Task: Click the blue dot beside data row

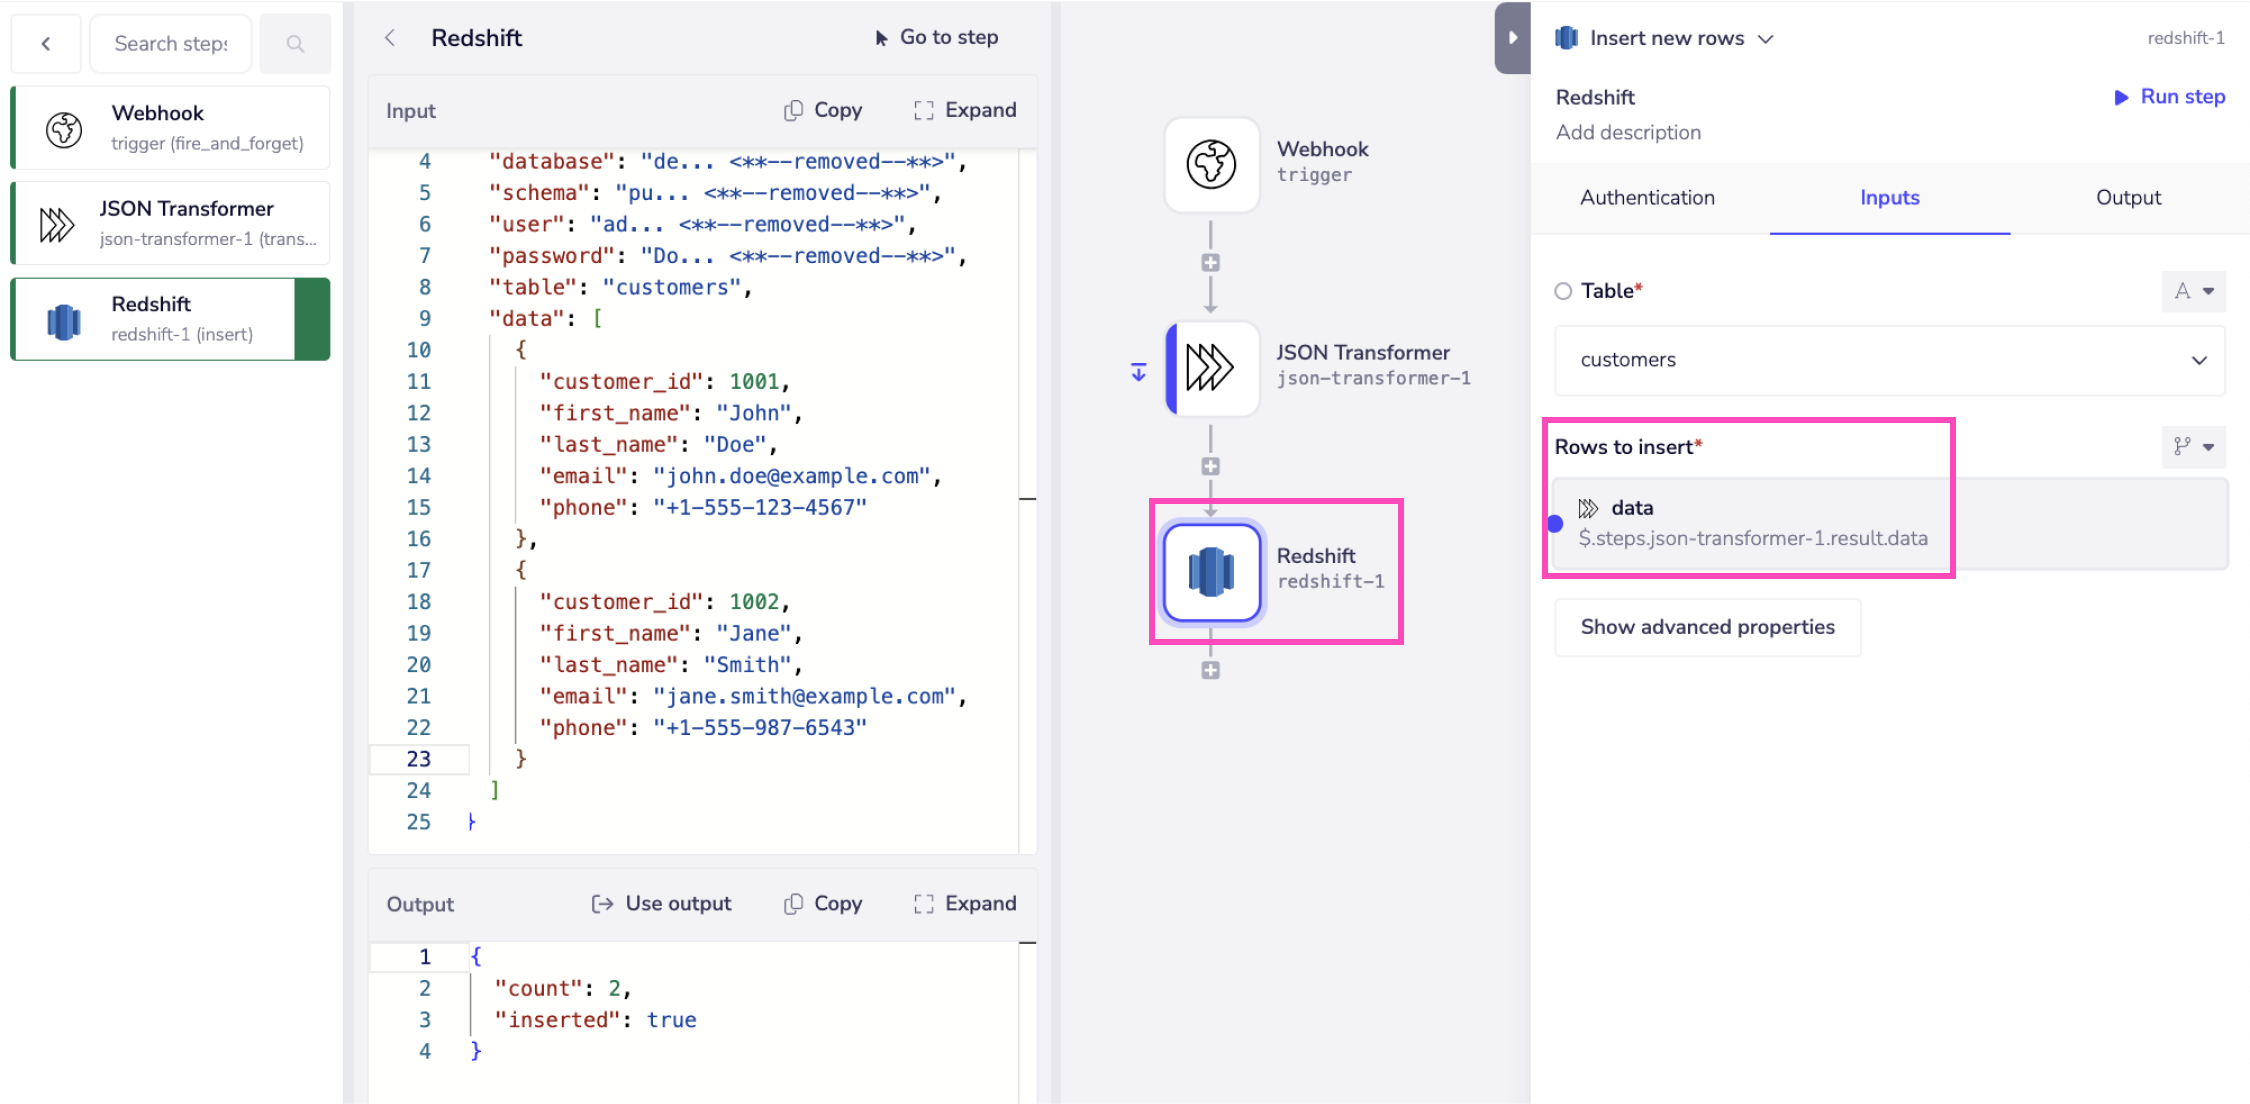Action: point(1555,524)
